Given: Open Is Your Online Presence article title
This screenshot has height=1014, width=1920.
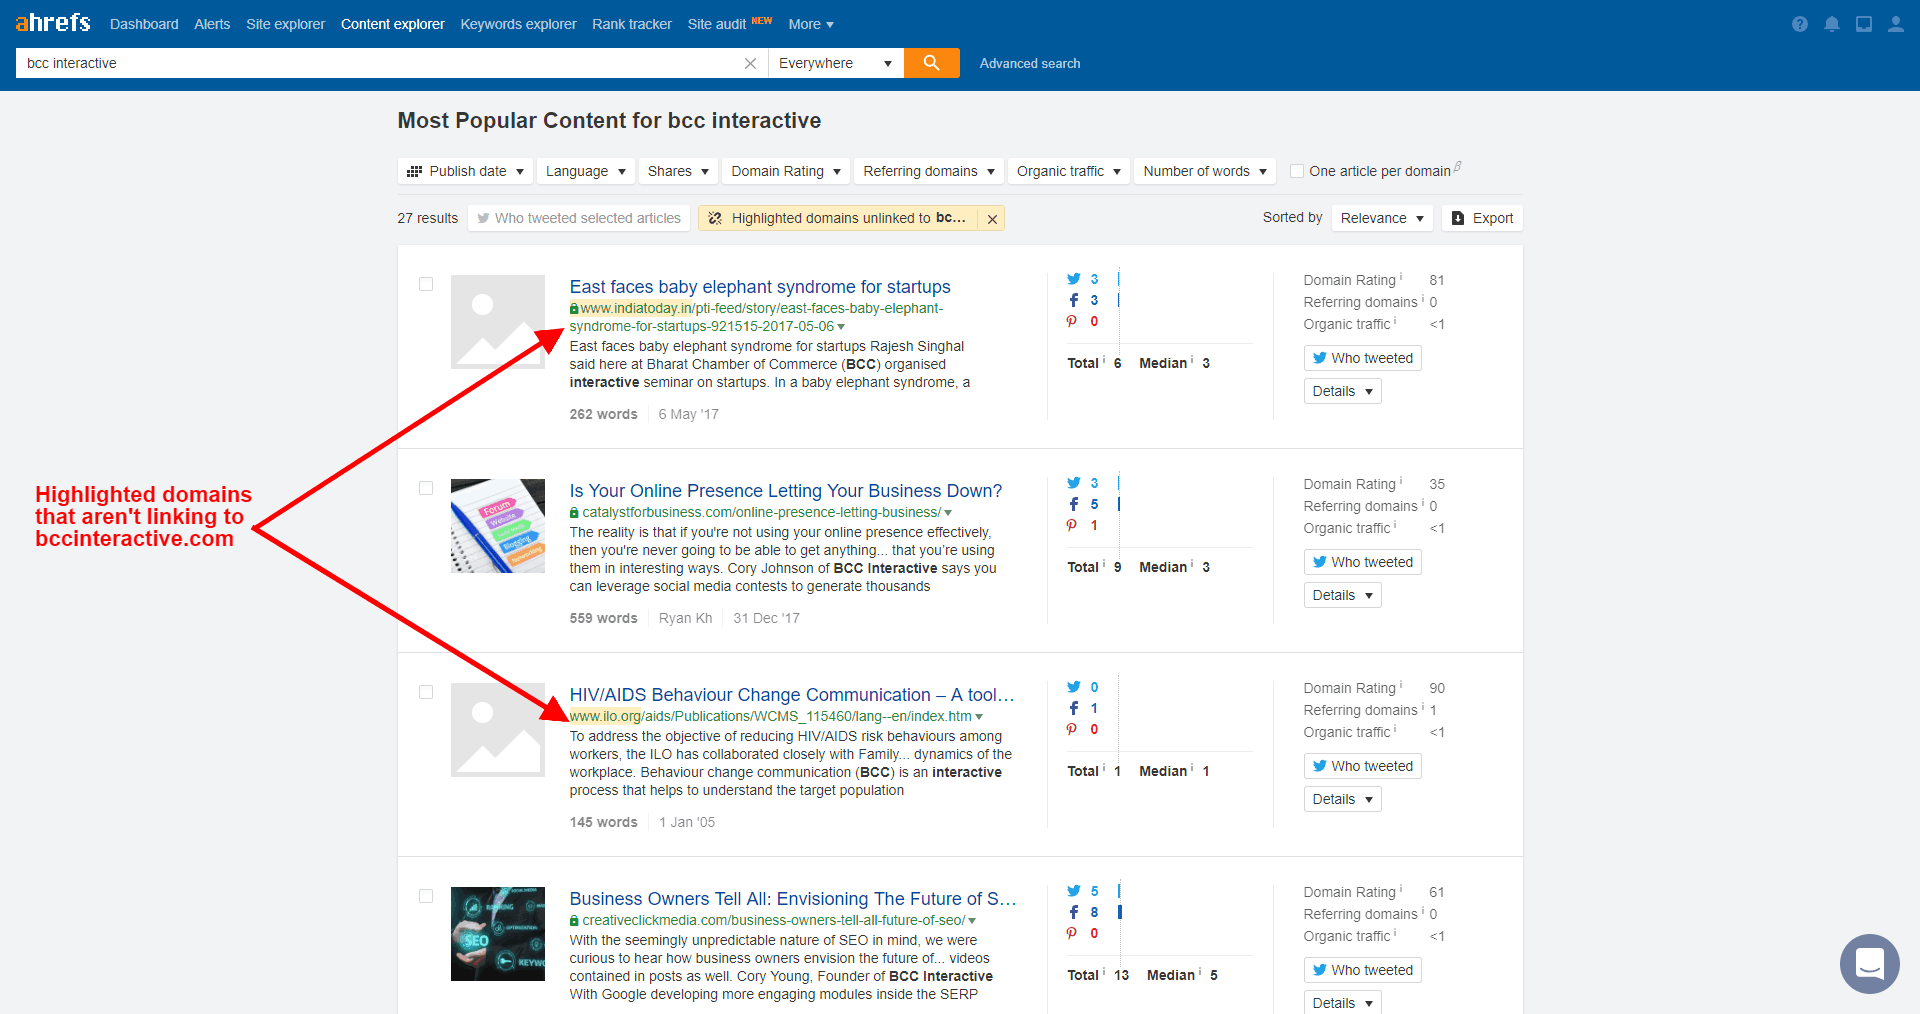Looking at the screenshot, I should (786, 491).
